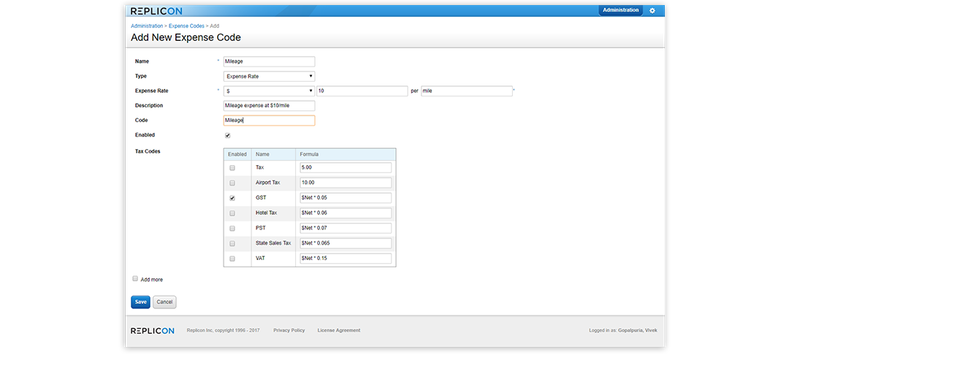Click the Name field containing Mileage

pos(269,61)
